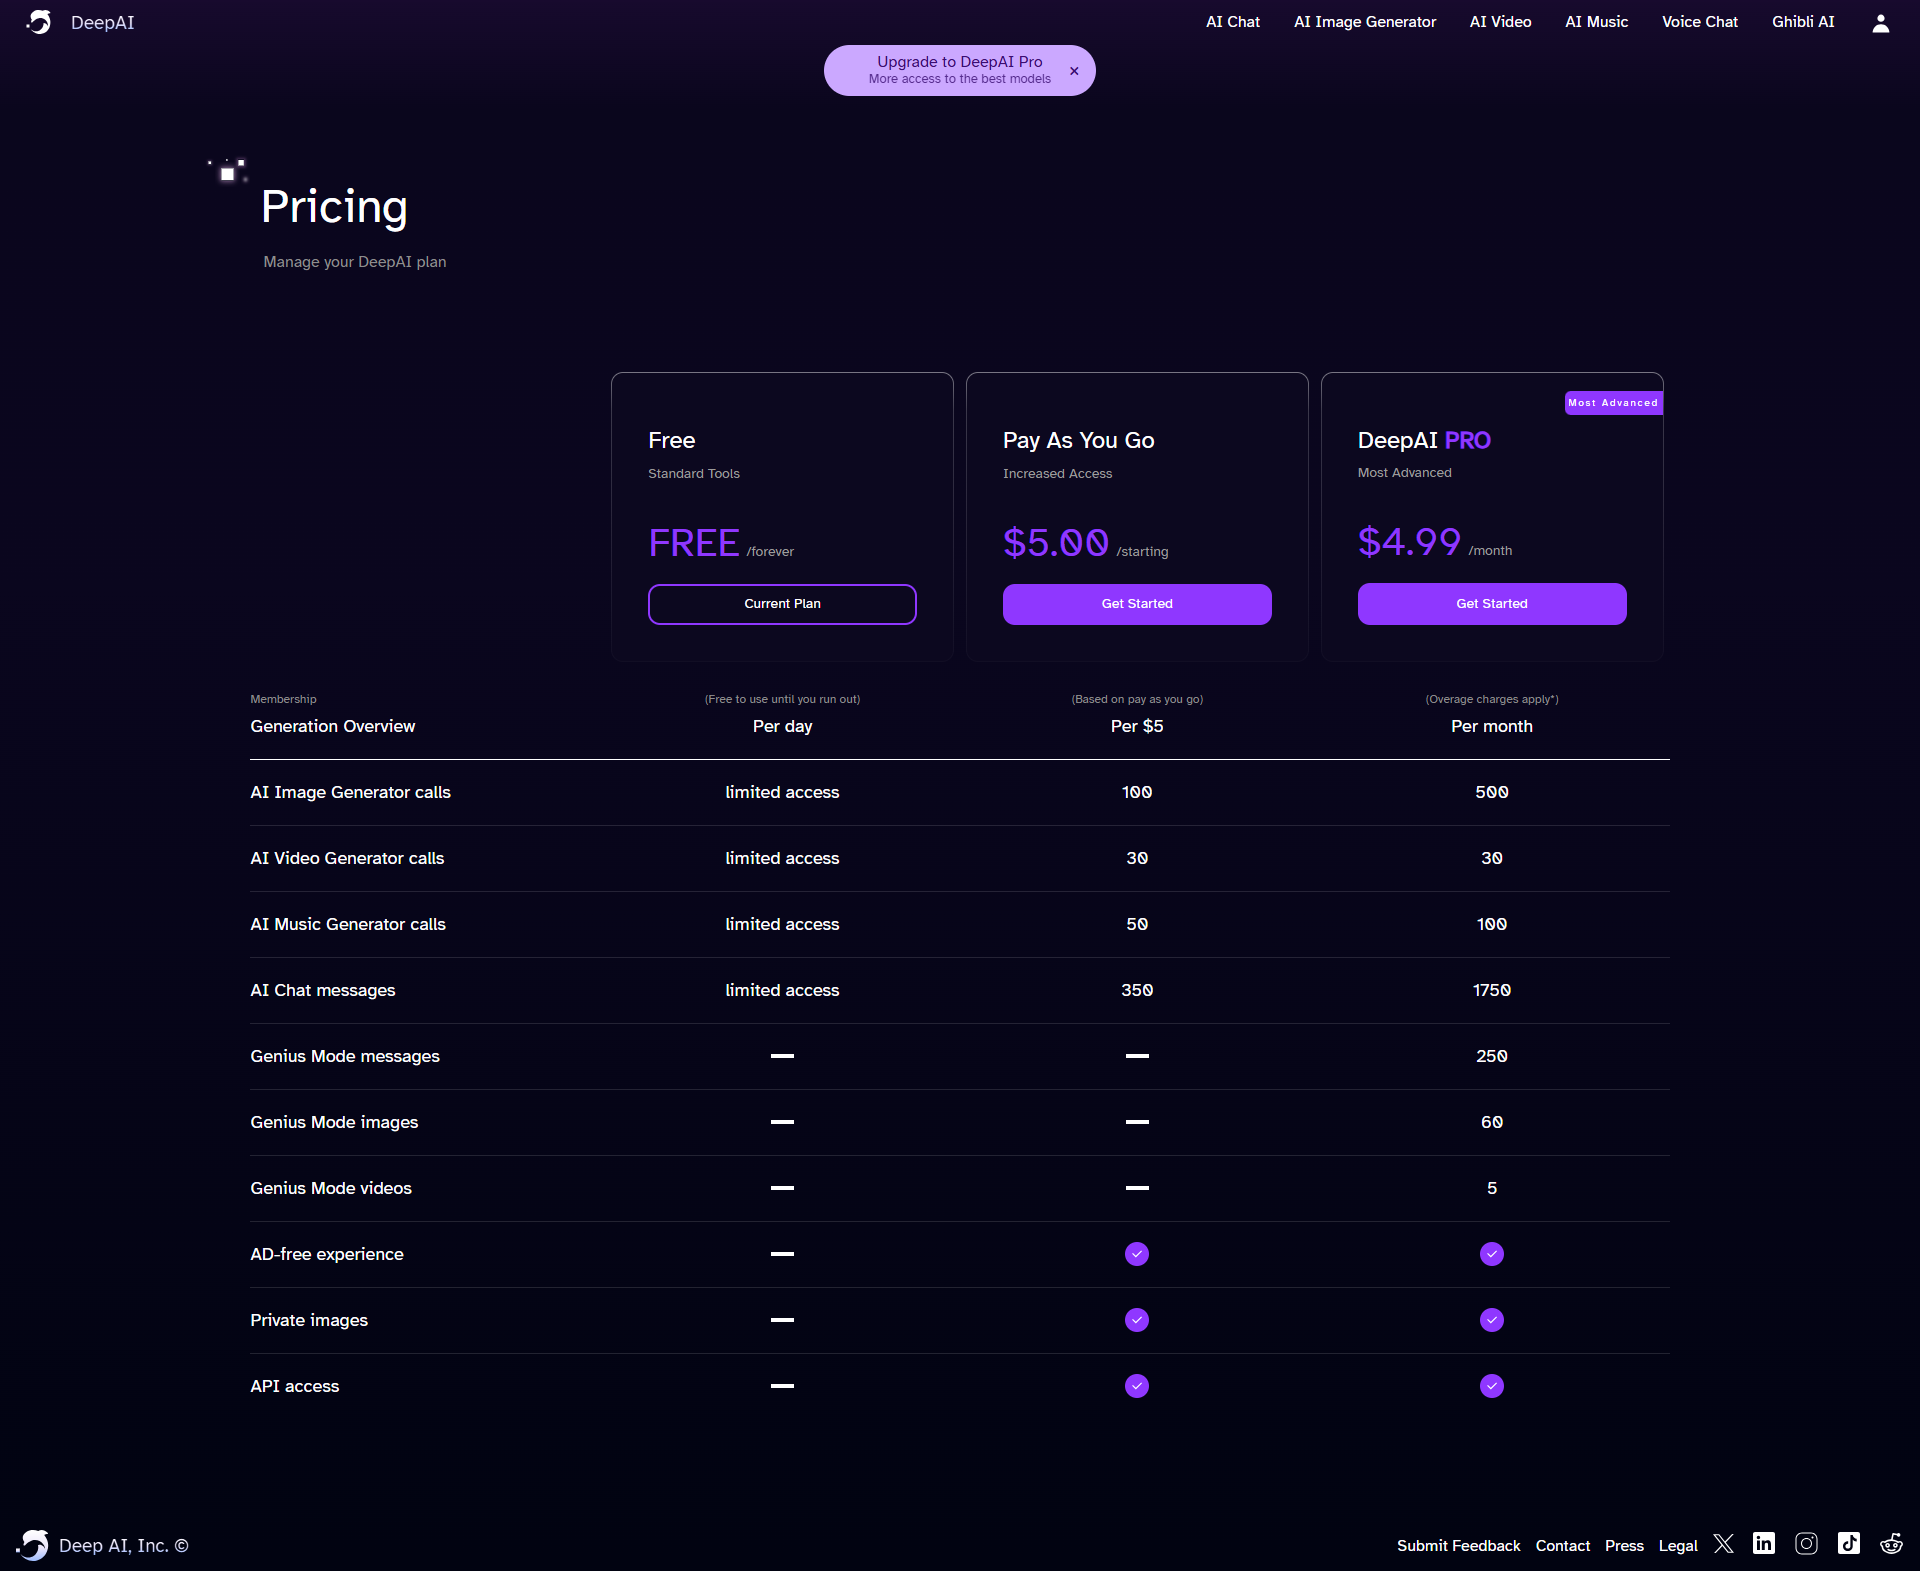Click the Submit Feedback link
The width and height of the screenshot is (1920, 1571).
(x=1458, y=1546)
